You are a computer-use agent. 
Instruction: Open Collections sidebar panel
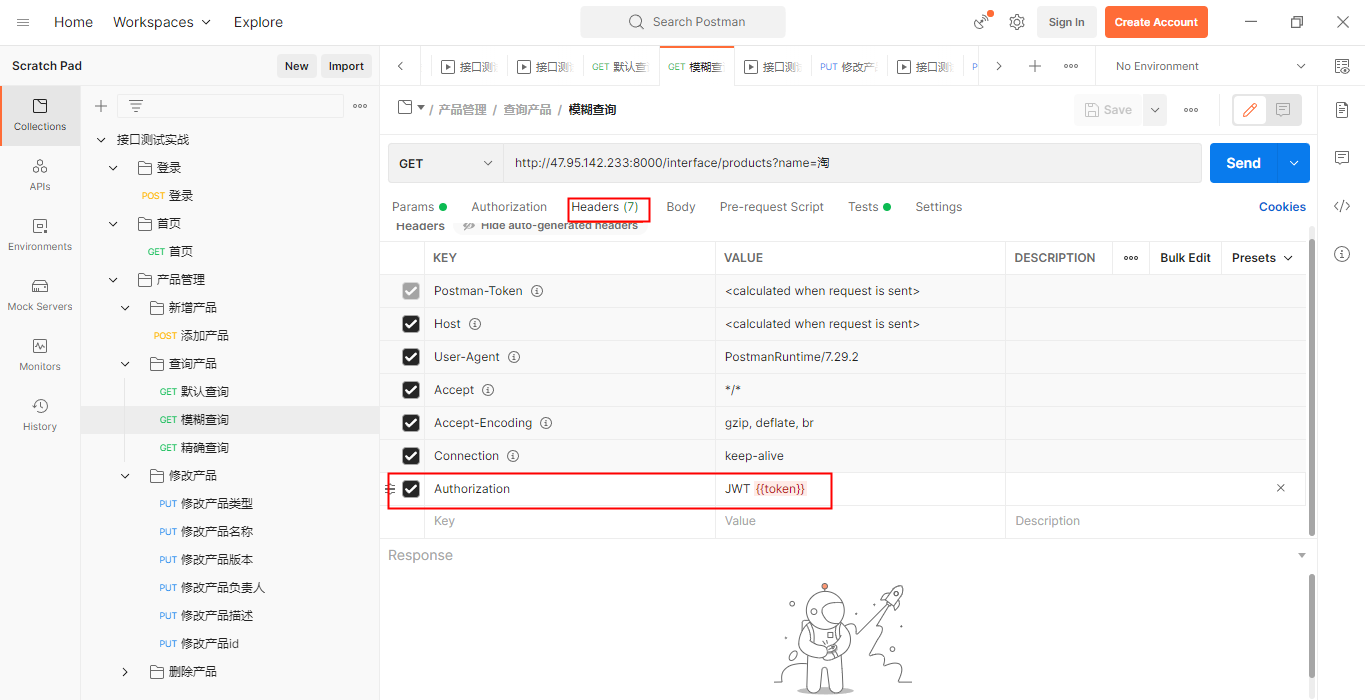coord(40,115)
